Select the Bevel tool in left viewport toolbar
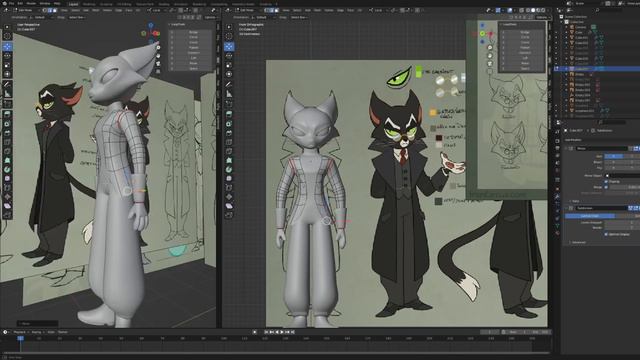This screenshot has height=360, width=640. [x=7, y=133]
